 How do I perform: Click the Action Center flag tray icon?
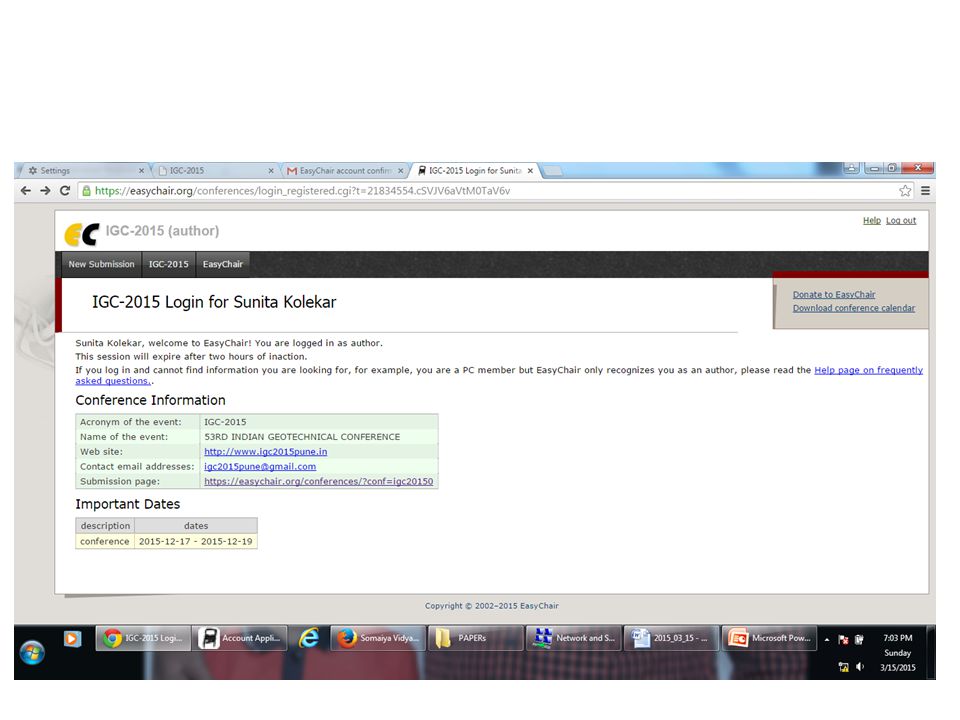[x=843, y=640]
